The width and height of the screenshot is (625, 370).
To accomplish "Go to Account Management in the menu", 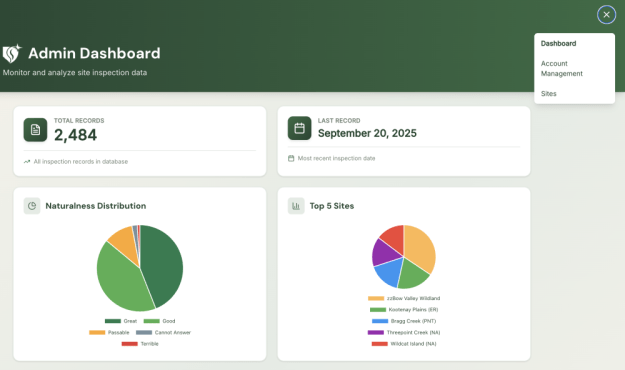I will point(562,69).
